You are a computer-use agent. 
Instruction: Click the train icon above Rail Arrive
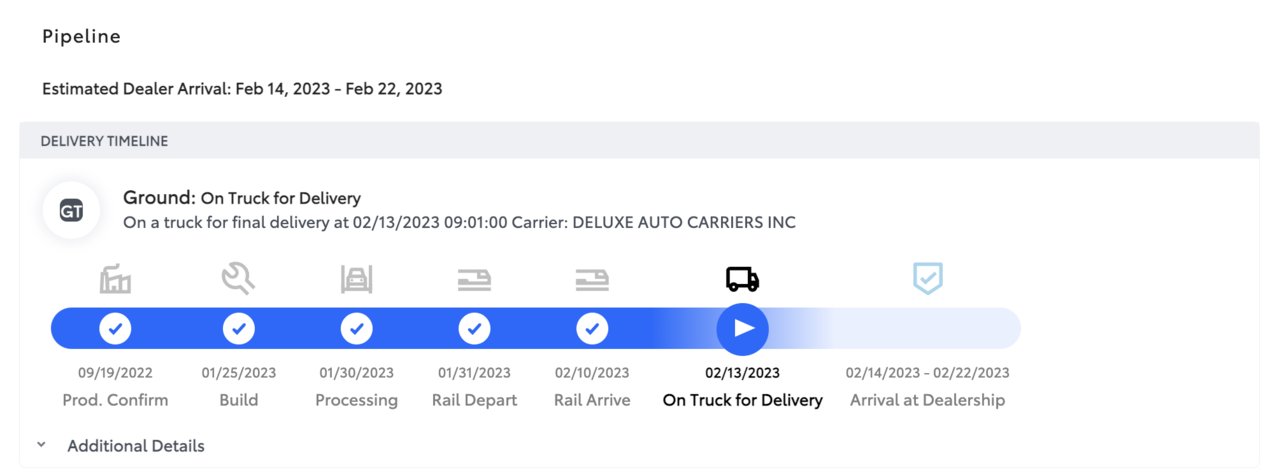[592, 280]
